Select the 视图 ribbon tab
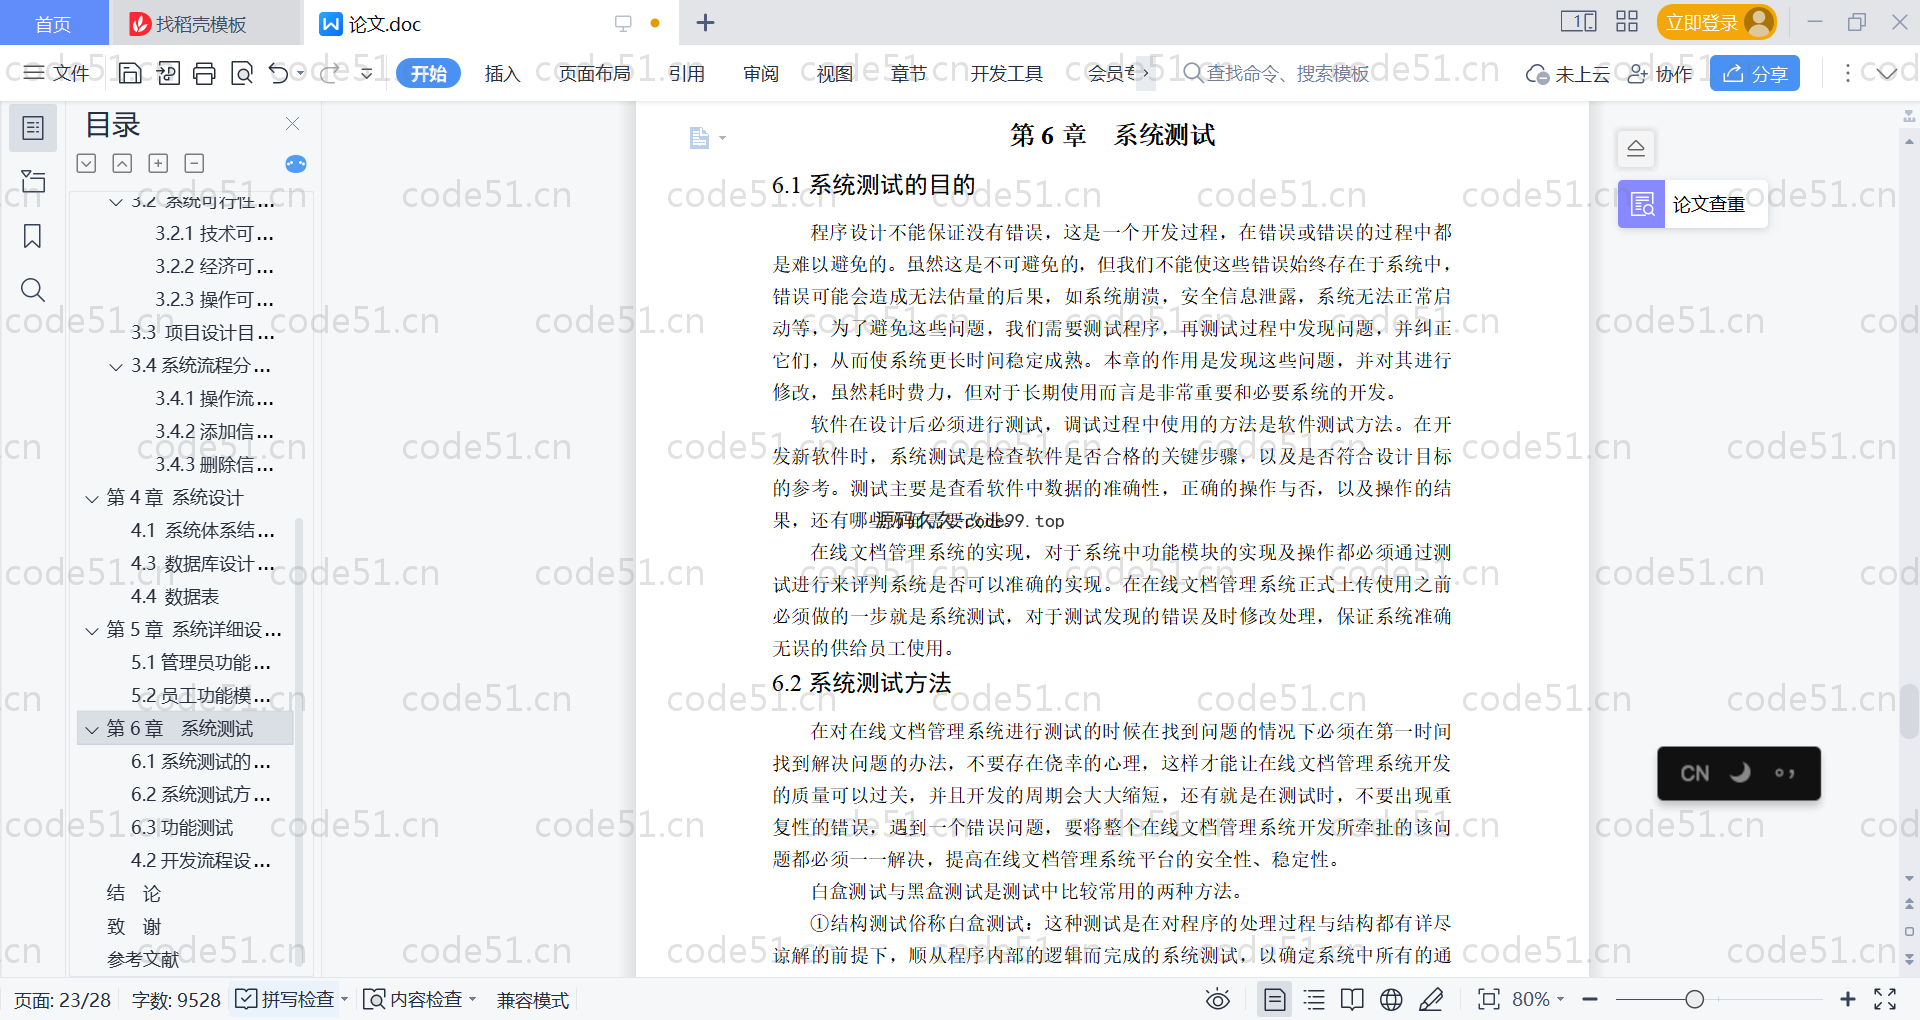The height and width of the screenshot is (1020, 1920). point(835,73)
